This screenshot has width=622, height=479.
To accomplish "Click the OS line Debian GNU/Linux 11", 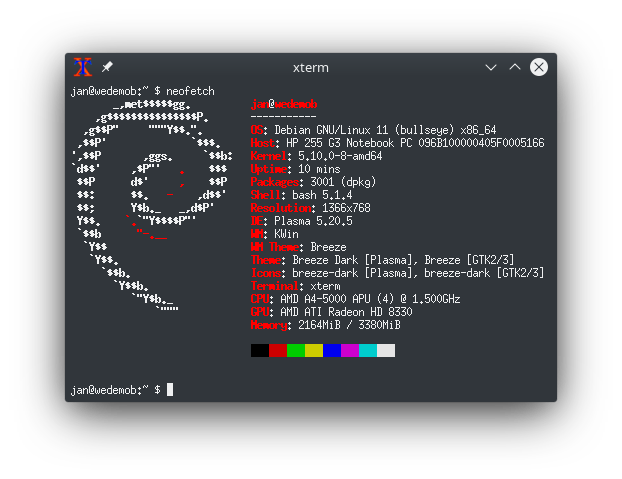I will 373,130.
